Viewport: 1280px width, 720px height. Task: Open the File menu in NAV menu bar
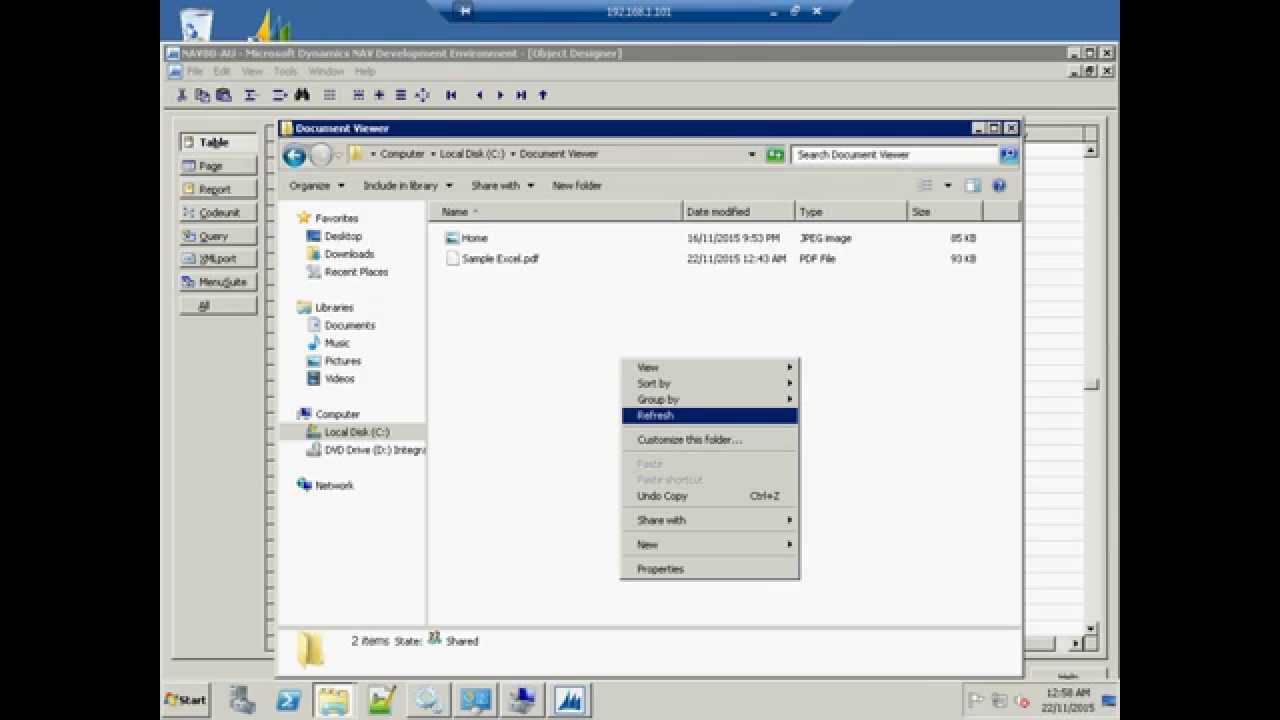pyautogui.click(x=195, y=72)
